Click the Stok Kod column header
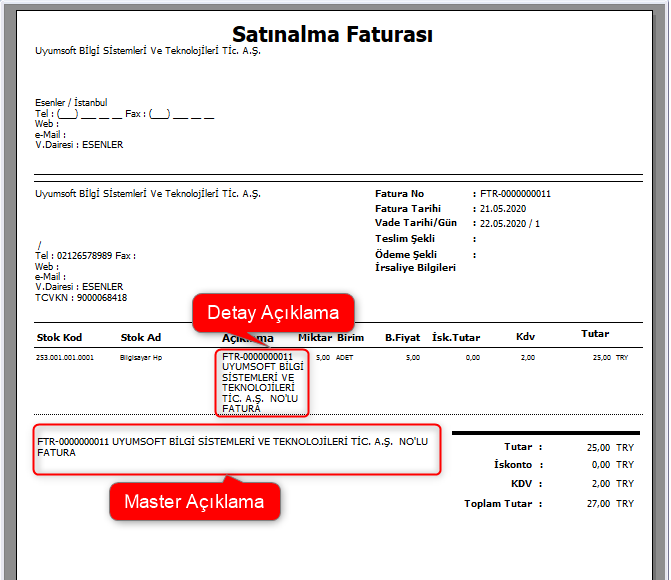Viewport: 671px width, 580px height. (x=61, y=338)
